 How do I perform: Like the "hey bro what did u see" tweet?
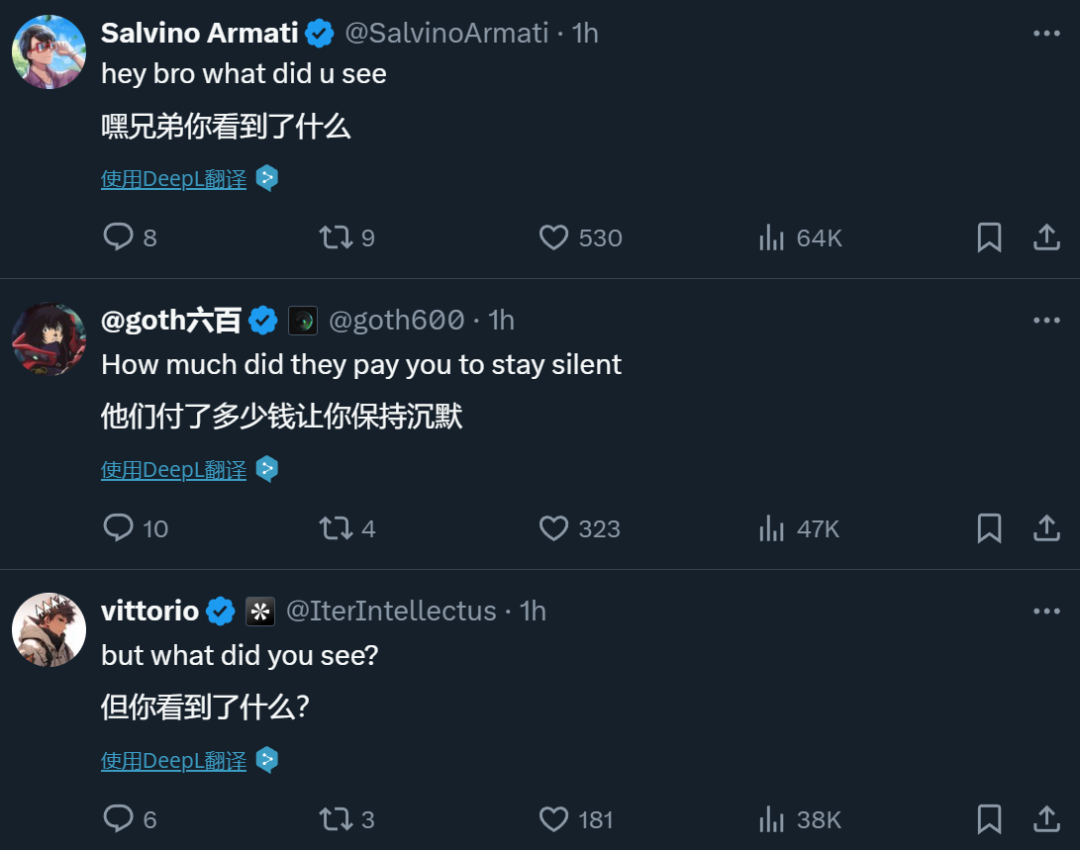pyautogui.click(x=554, y=237)
